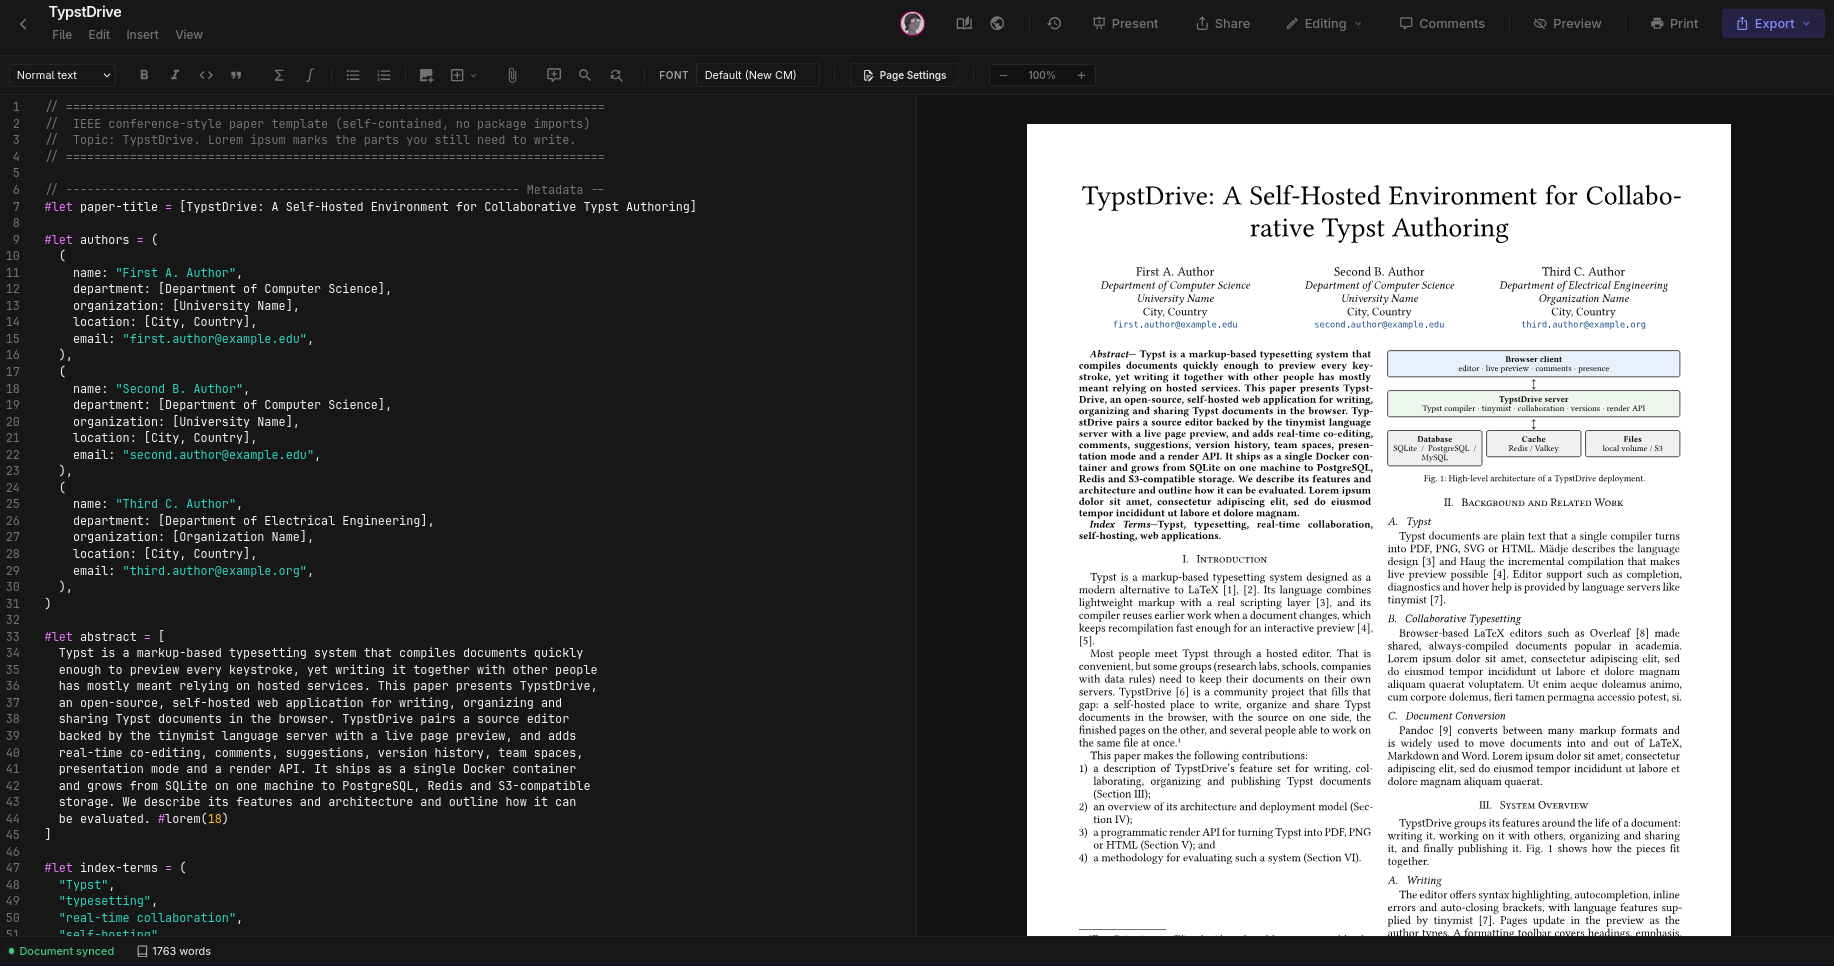The height and width of the screenshot is (966, 1834).
Task: Open the View menu
Action: 189,35
